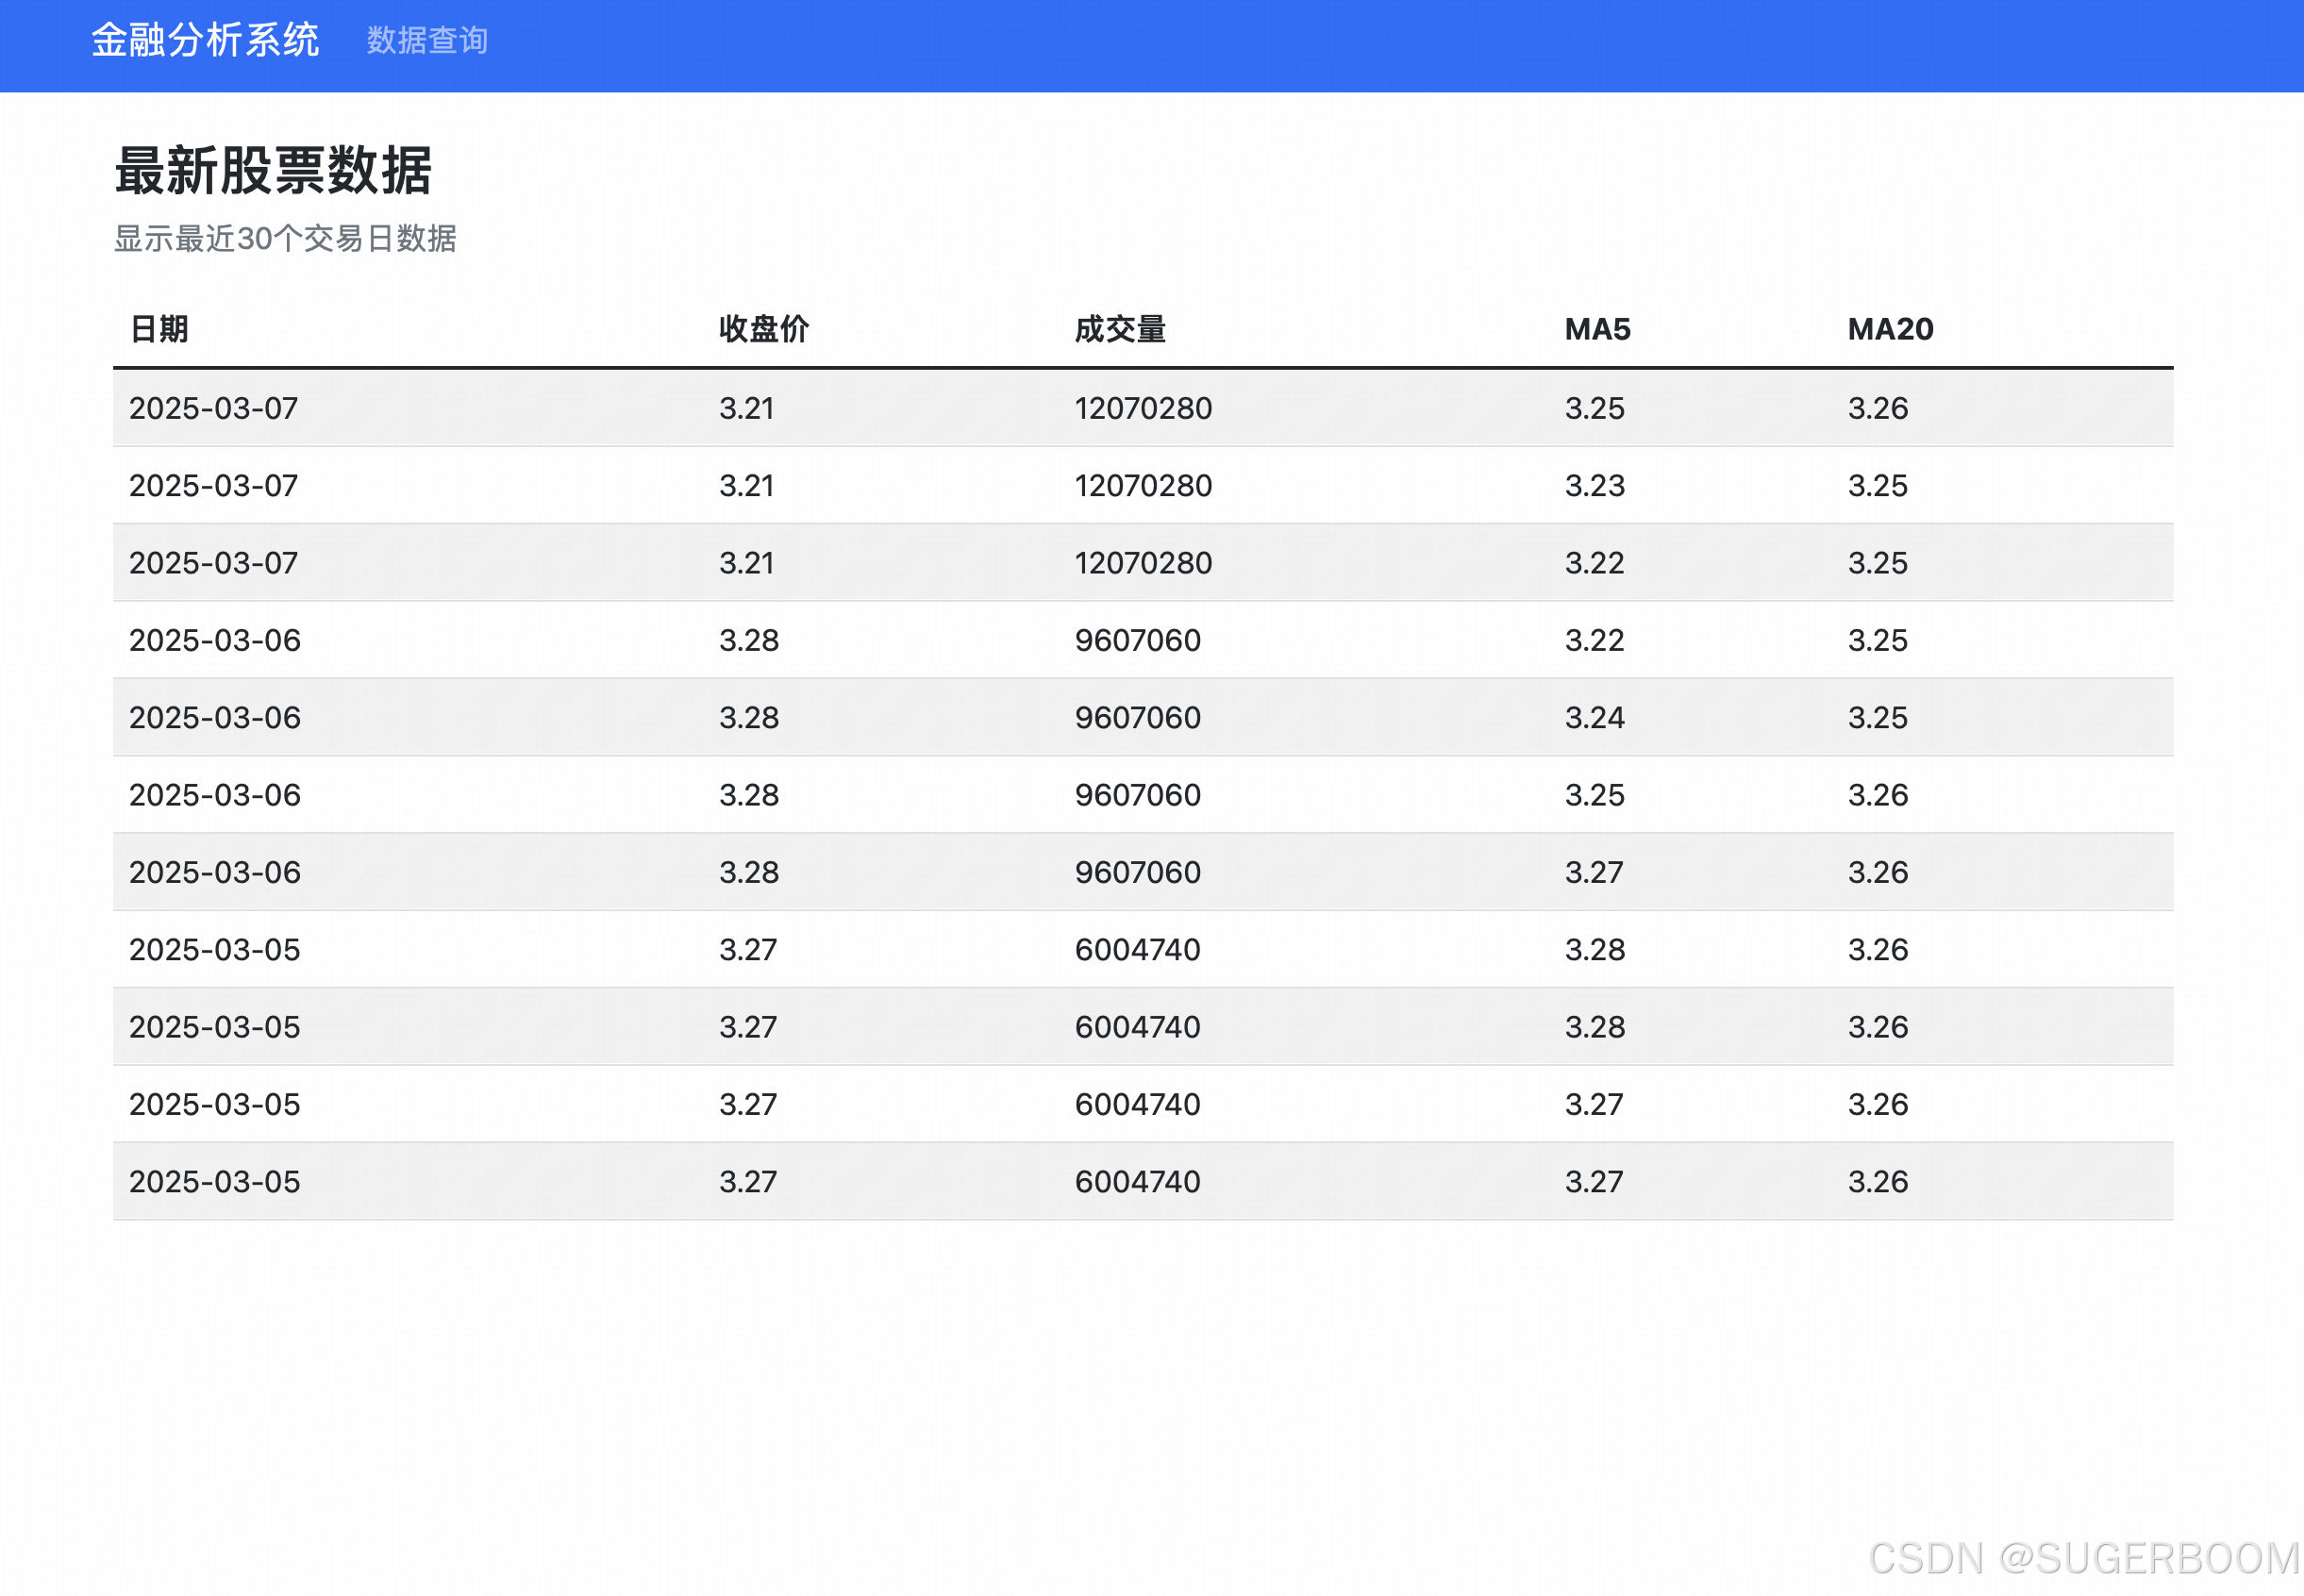This screenshot has width=2304, height=1596.
Task: Click the MA20 column header
Action: [1890, 329]
